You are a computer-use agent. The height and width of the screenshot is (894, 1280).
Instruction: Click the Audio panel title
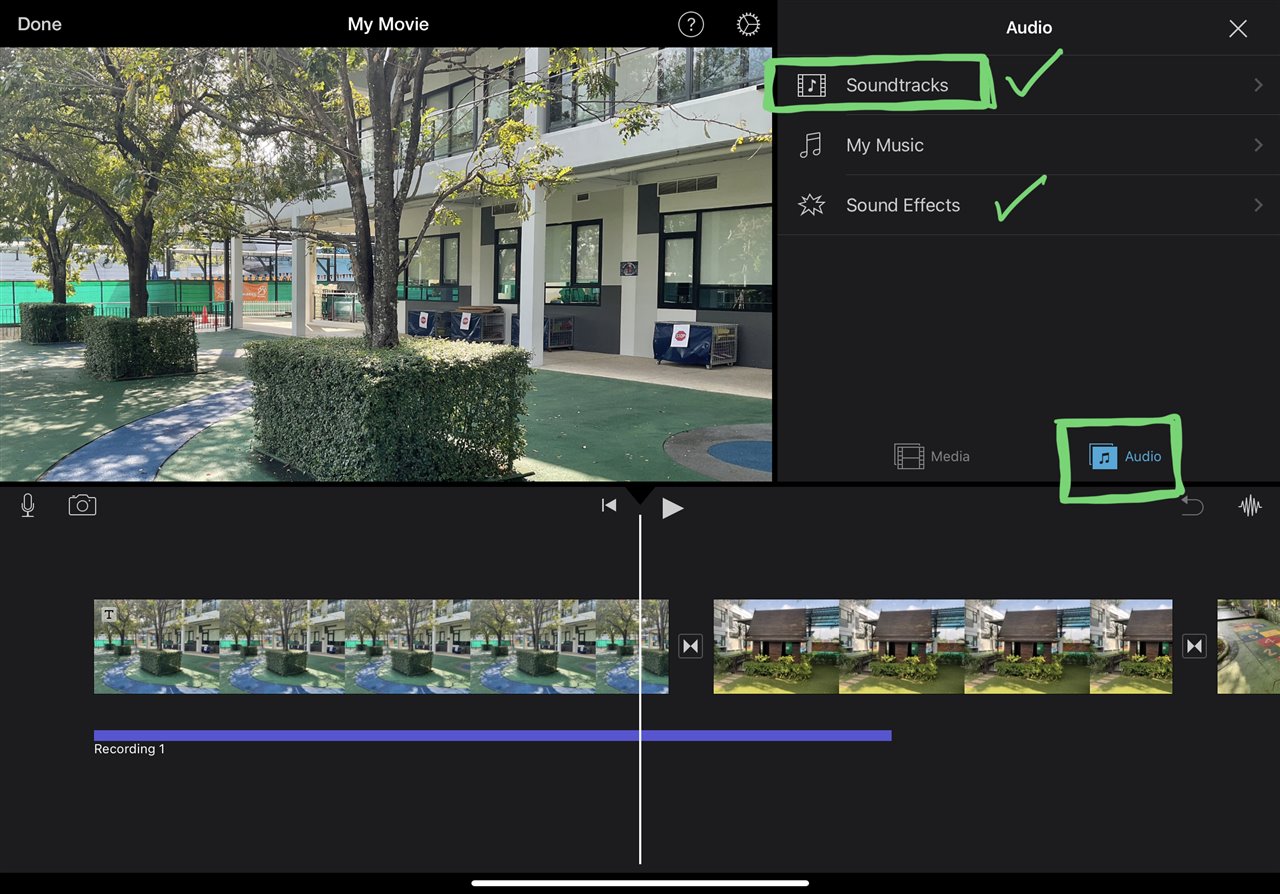[1029, 28]
